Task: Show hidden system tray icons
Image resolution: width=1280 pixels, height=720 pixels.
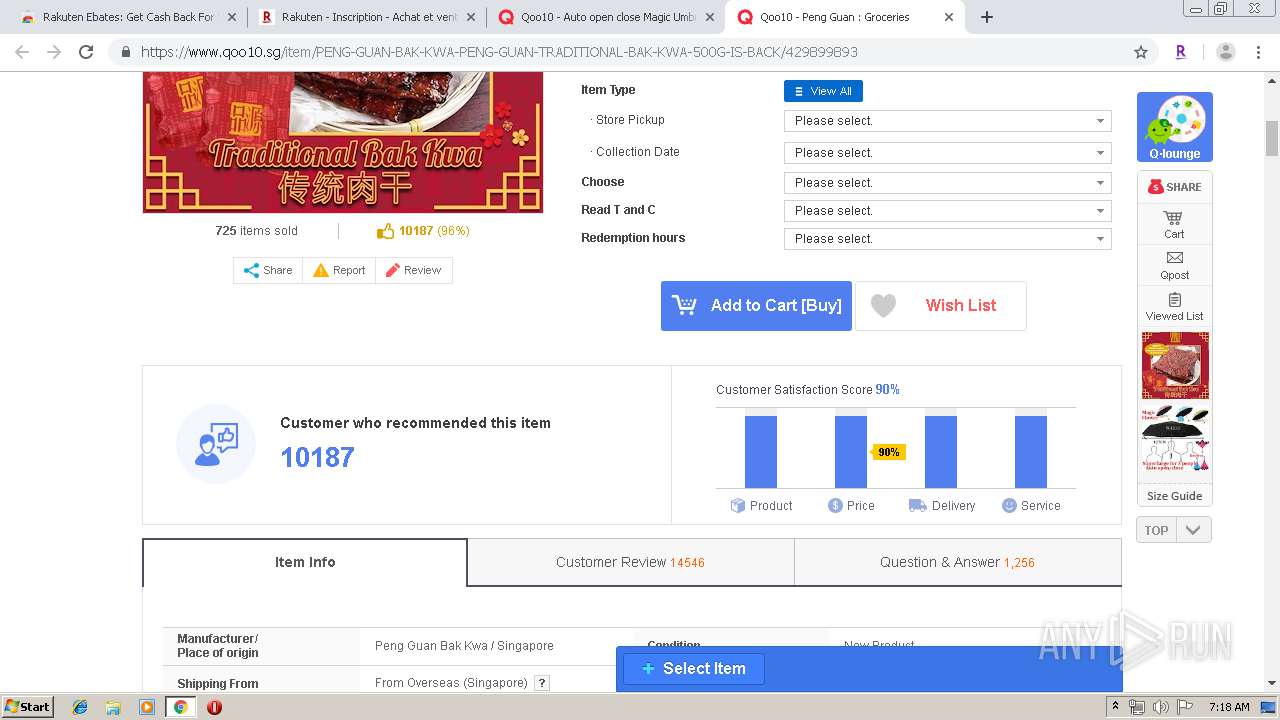Action: [1115, 707]
